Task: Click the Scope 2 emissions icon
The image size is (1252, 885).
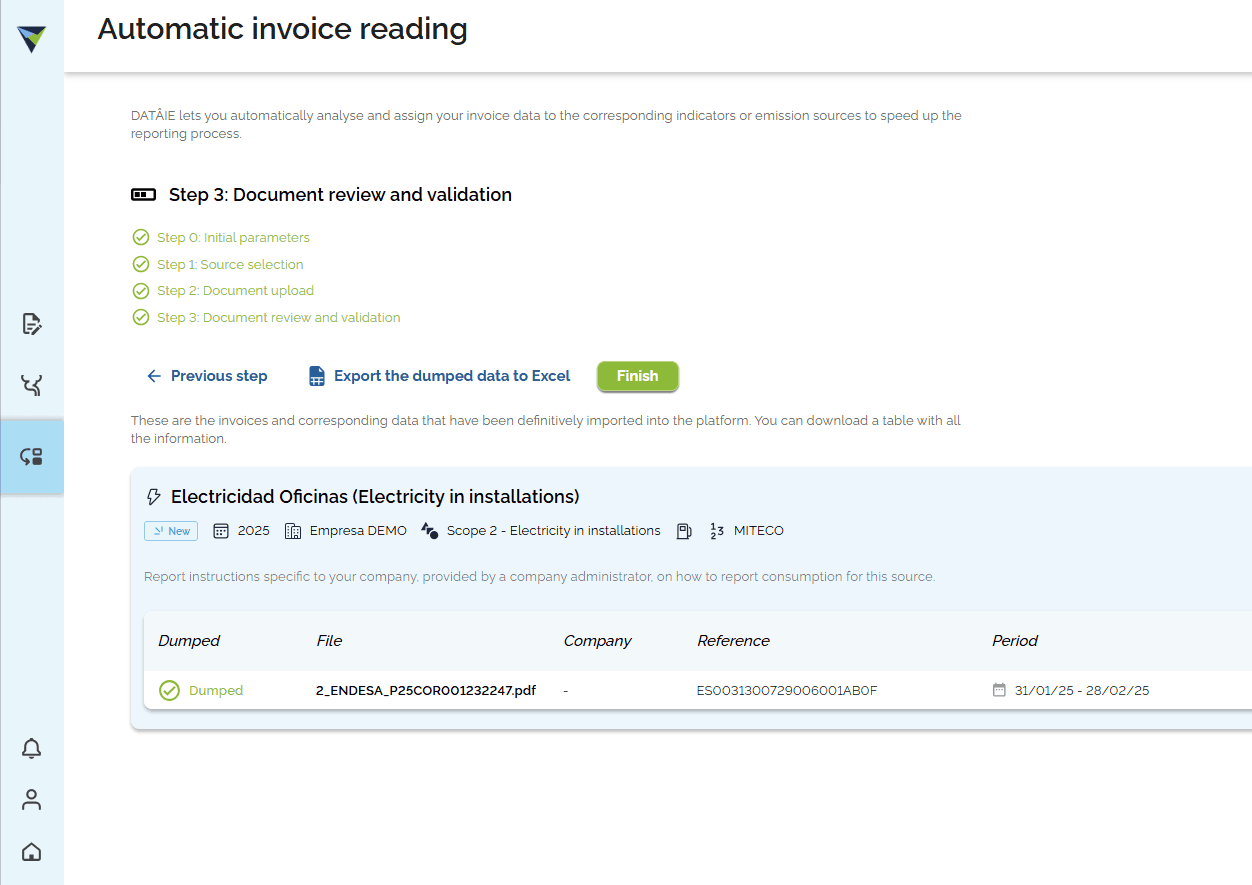Action: (x=430, y=531)
